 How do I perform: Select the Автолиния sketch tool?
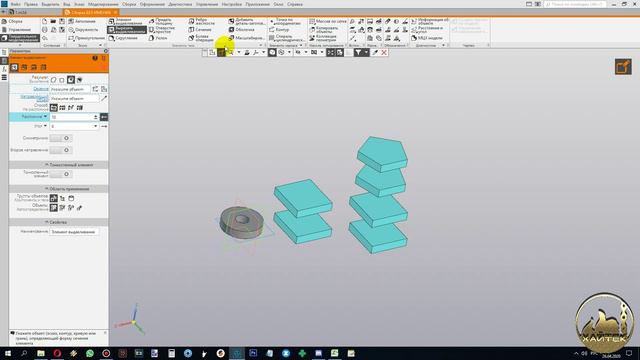point(82,21)
